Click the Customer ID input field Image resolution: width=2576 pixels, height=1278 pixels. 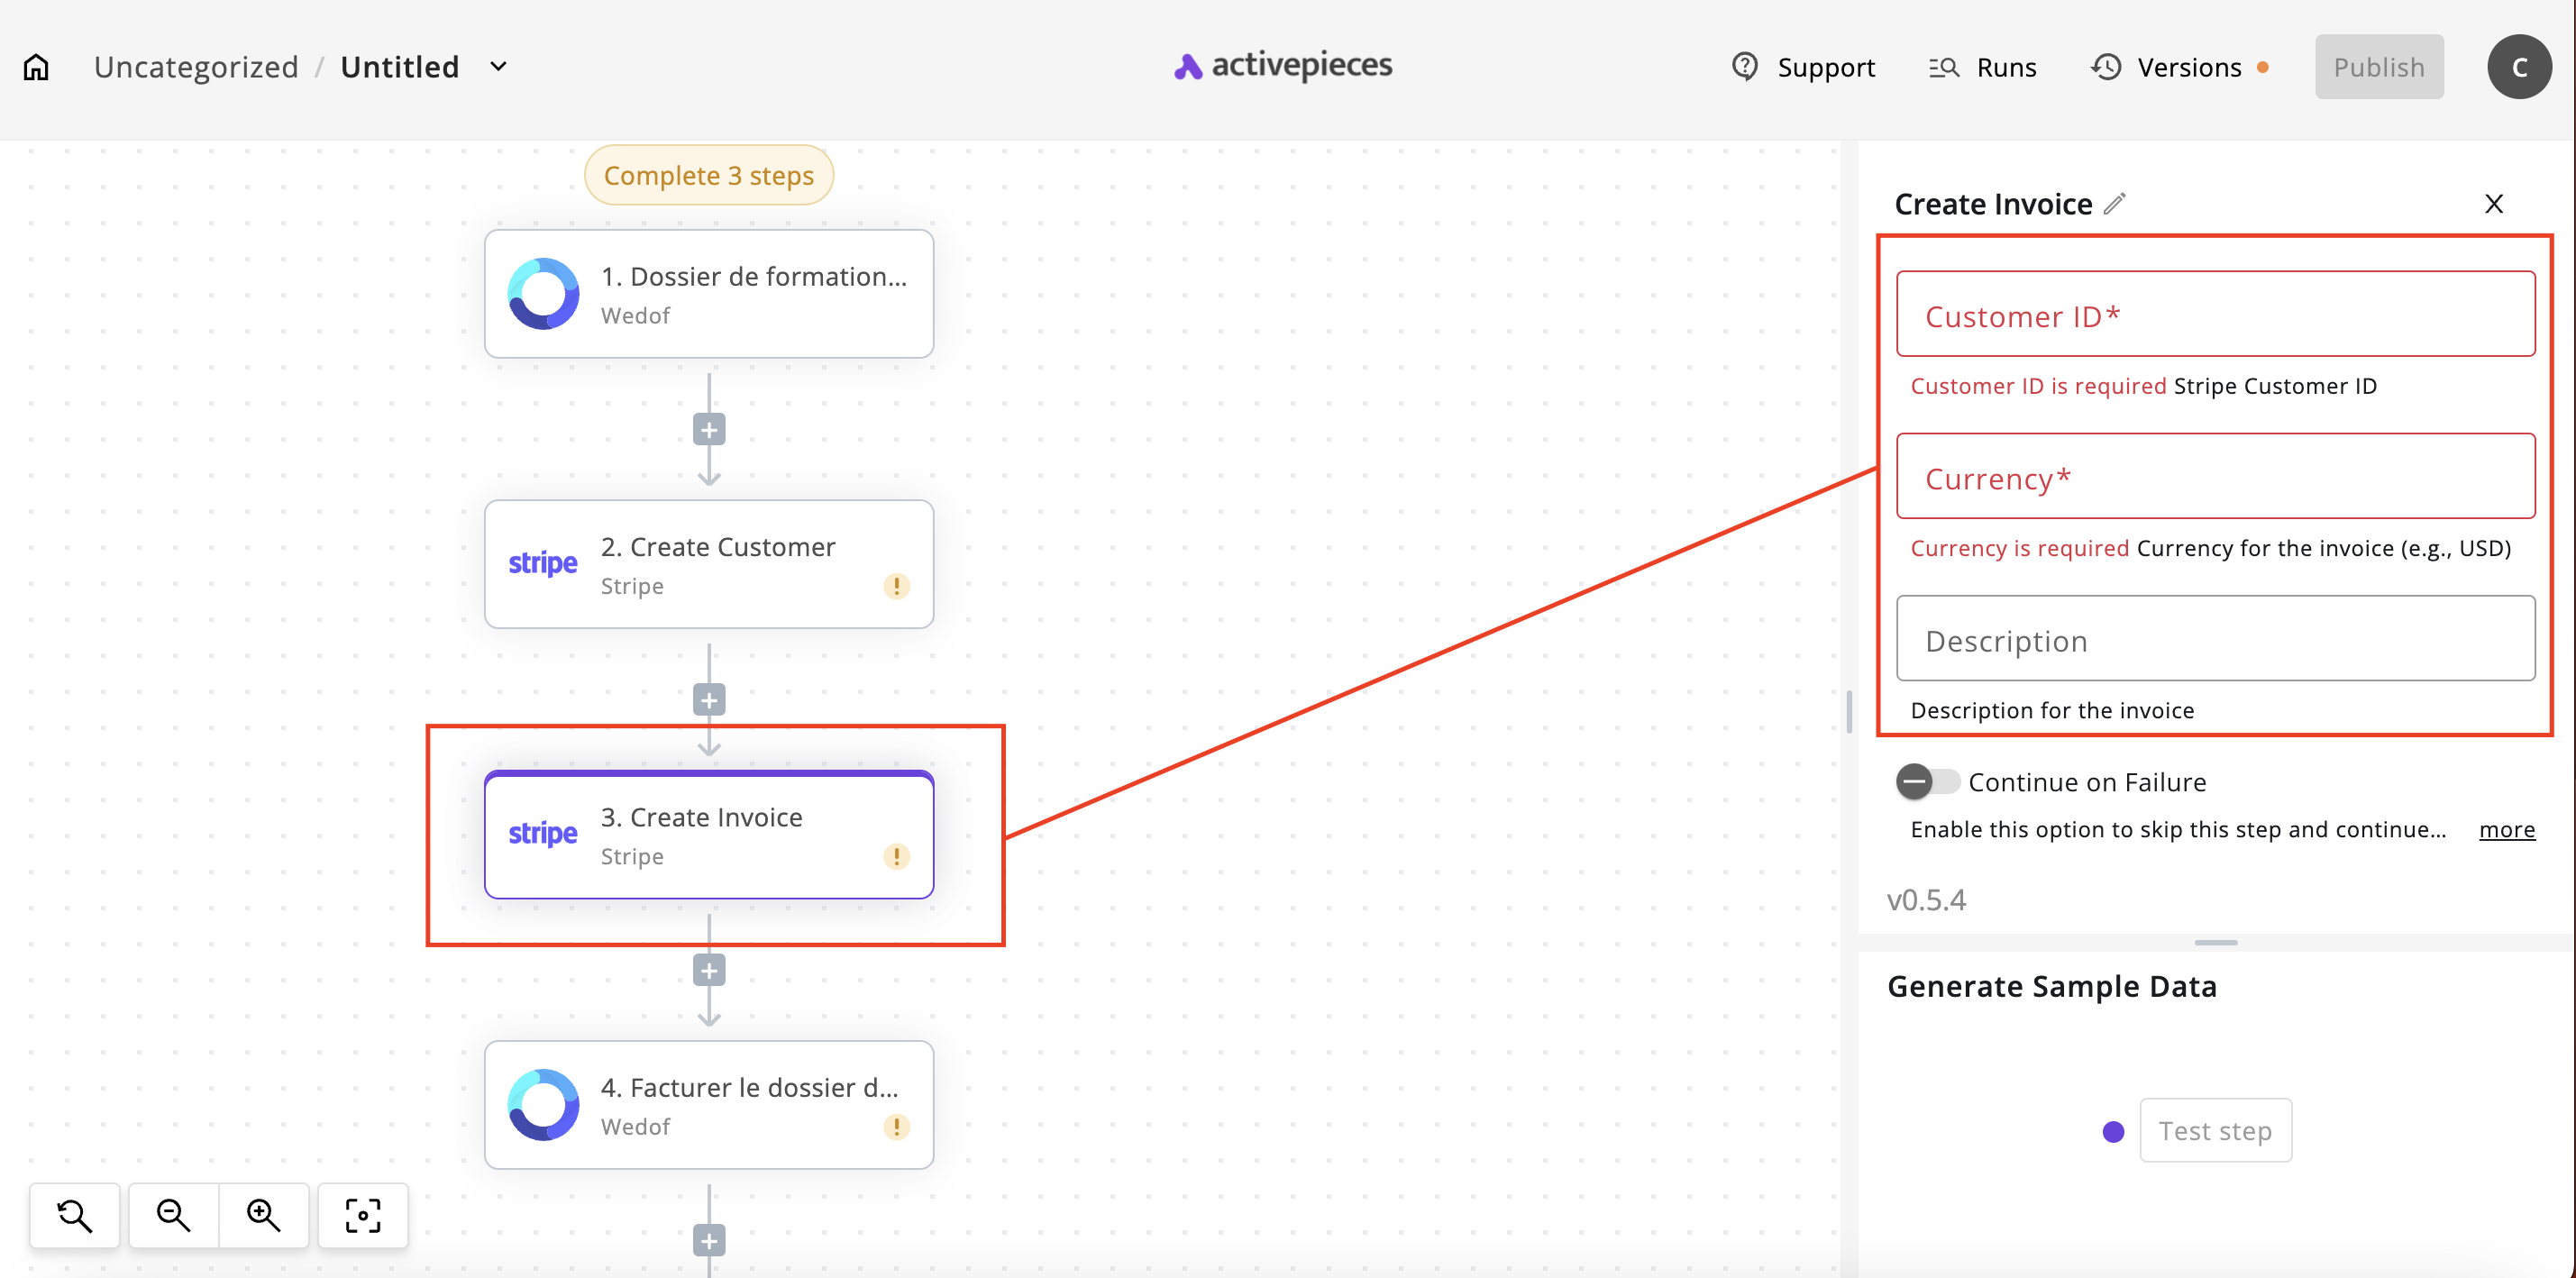2215,314
